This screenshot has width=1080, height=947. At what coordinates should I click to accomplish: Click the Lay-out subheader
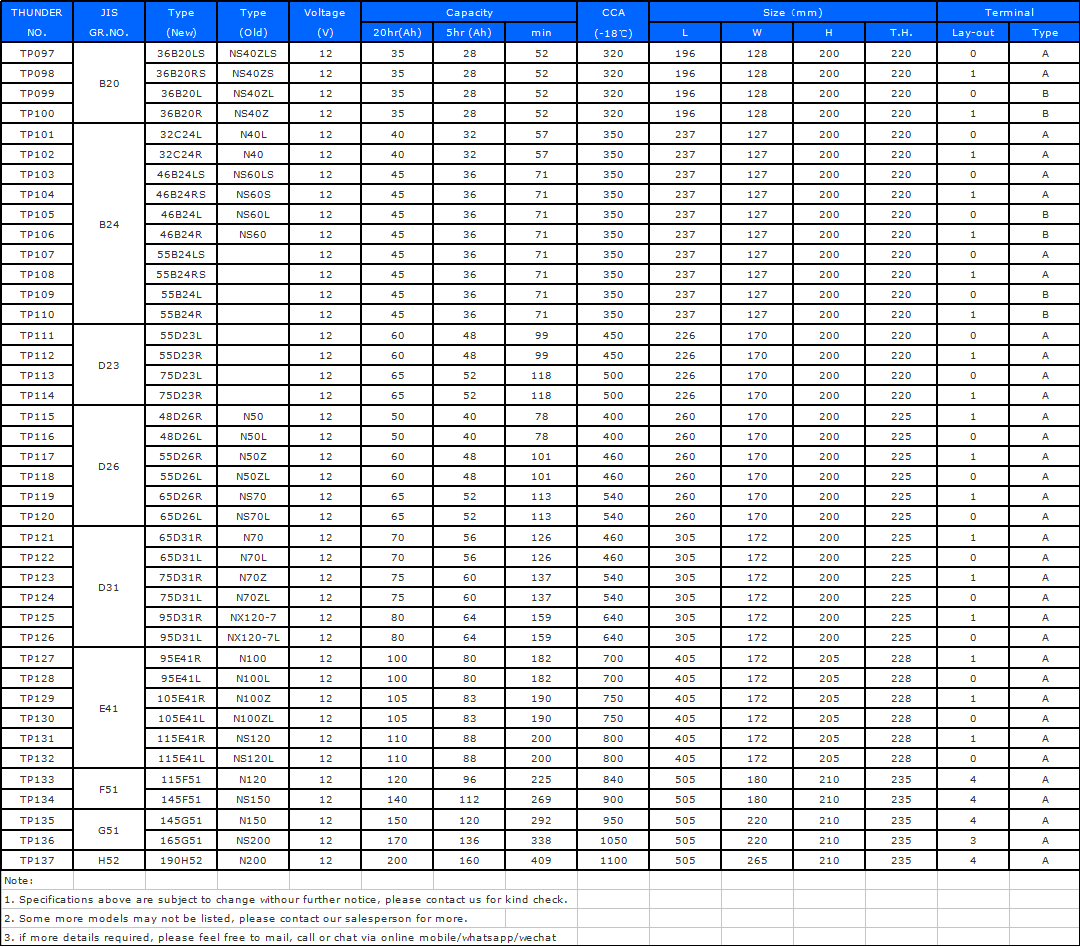pyautogui.click(x=973, y=32)
